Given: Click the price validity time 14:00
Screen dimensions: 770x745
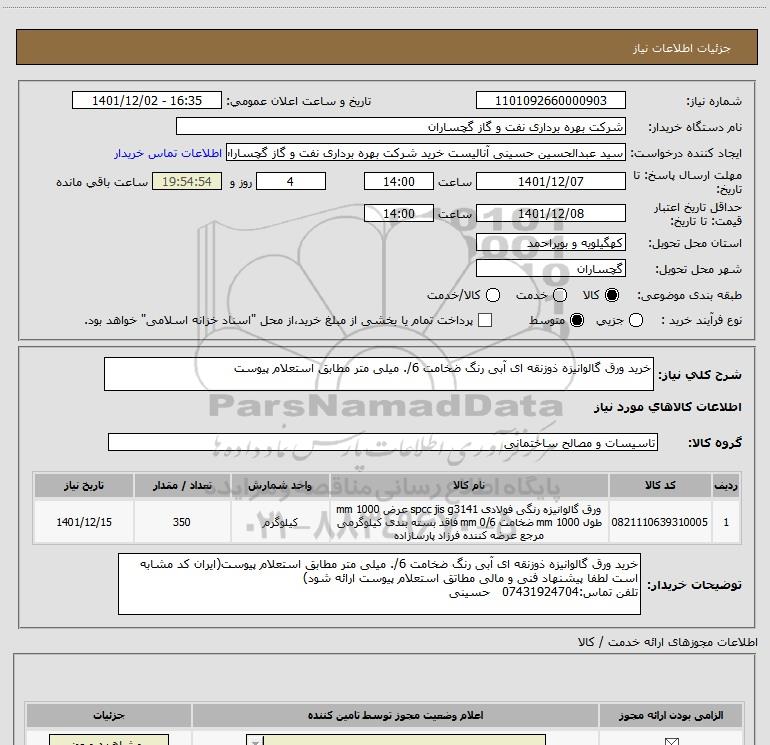Looking at the screenshot, I should 399,214.
